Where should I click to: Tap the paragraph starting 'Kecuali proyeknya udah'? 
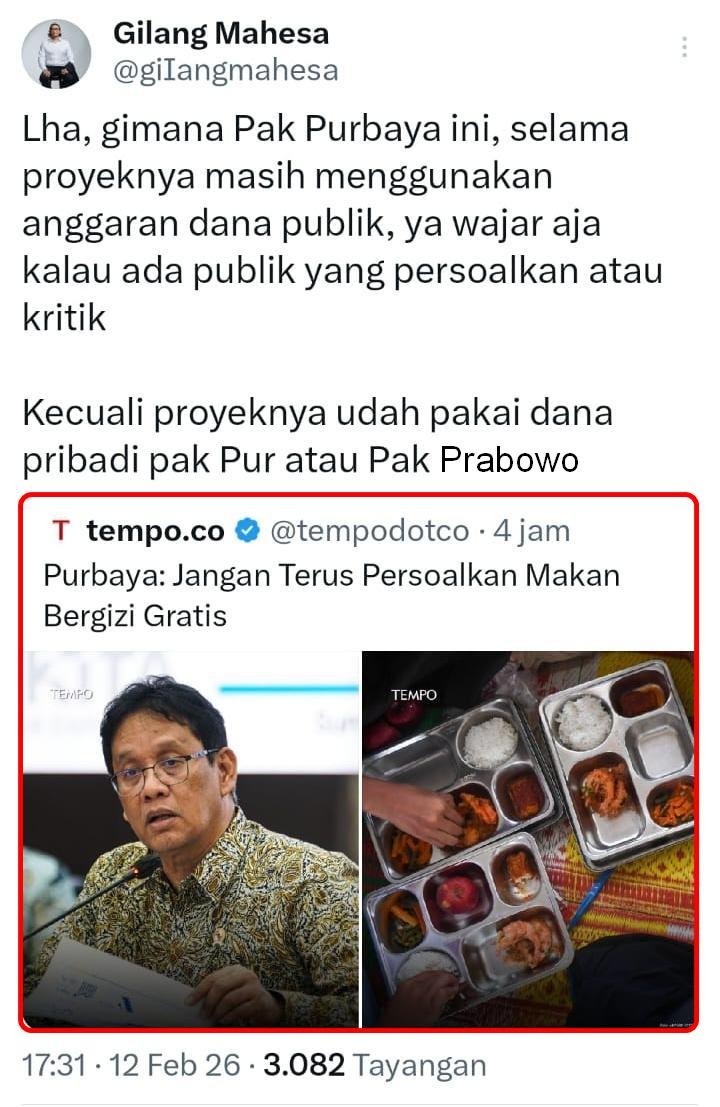pos(317,436)
